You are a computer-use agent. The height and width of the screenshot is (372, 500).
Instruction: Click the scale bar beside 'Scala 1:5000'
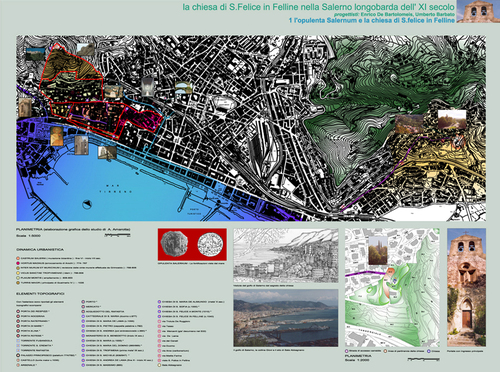point(117,235)
